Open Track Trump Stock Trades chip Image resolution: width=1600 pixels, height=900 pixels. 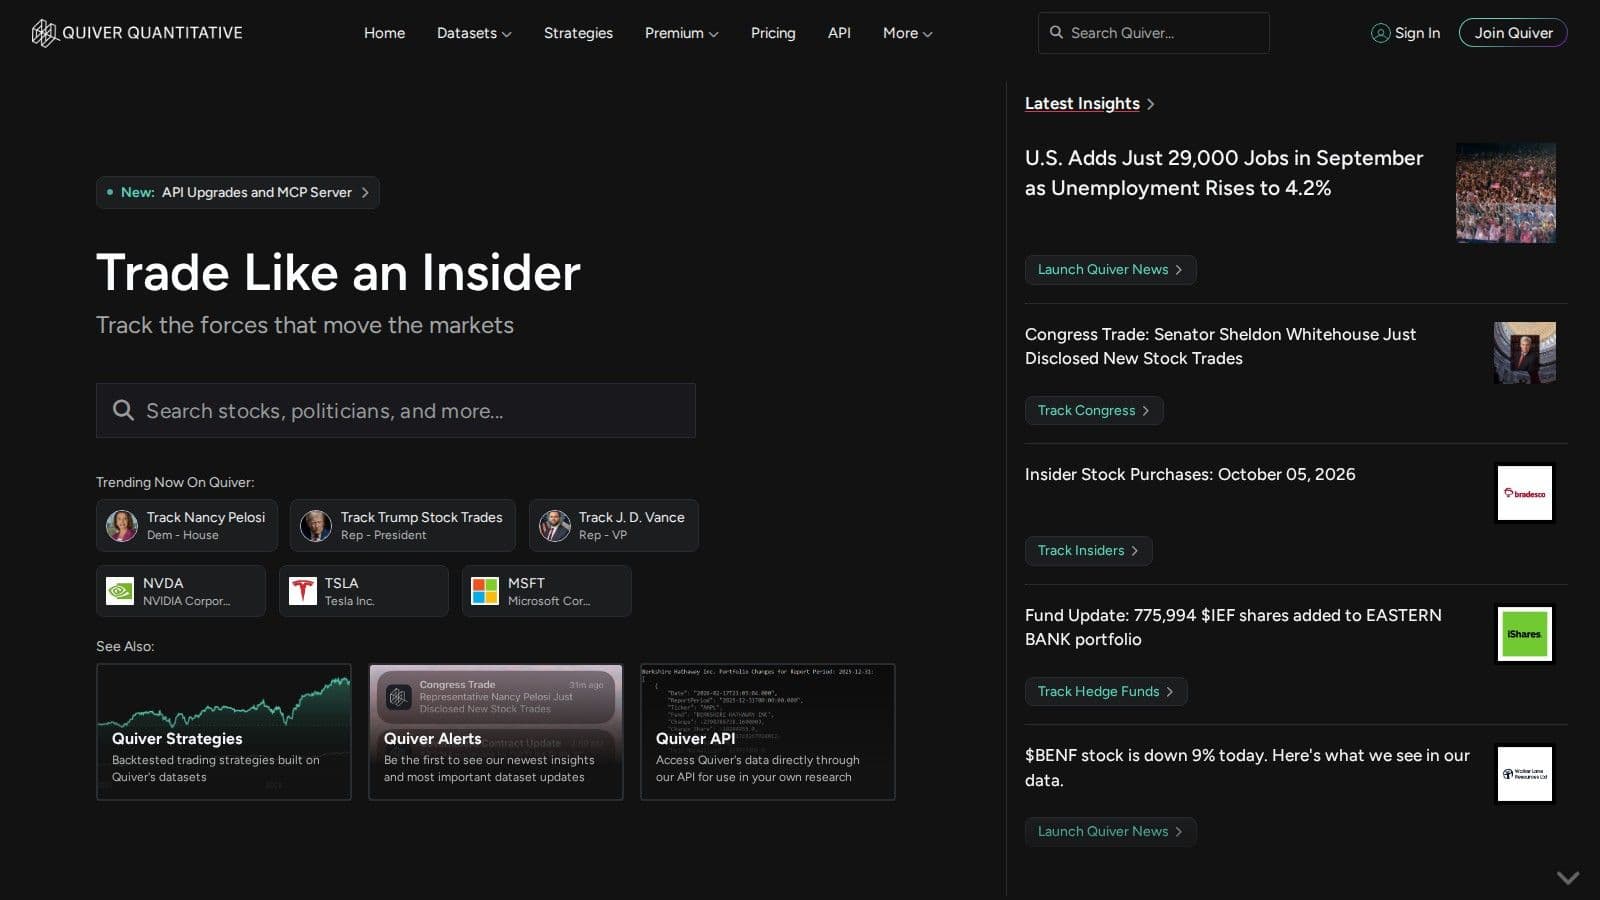coord(403,526)
